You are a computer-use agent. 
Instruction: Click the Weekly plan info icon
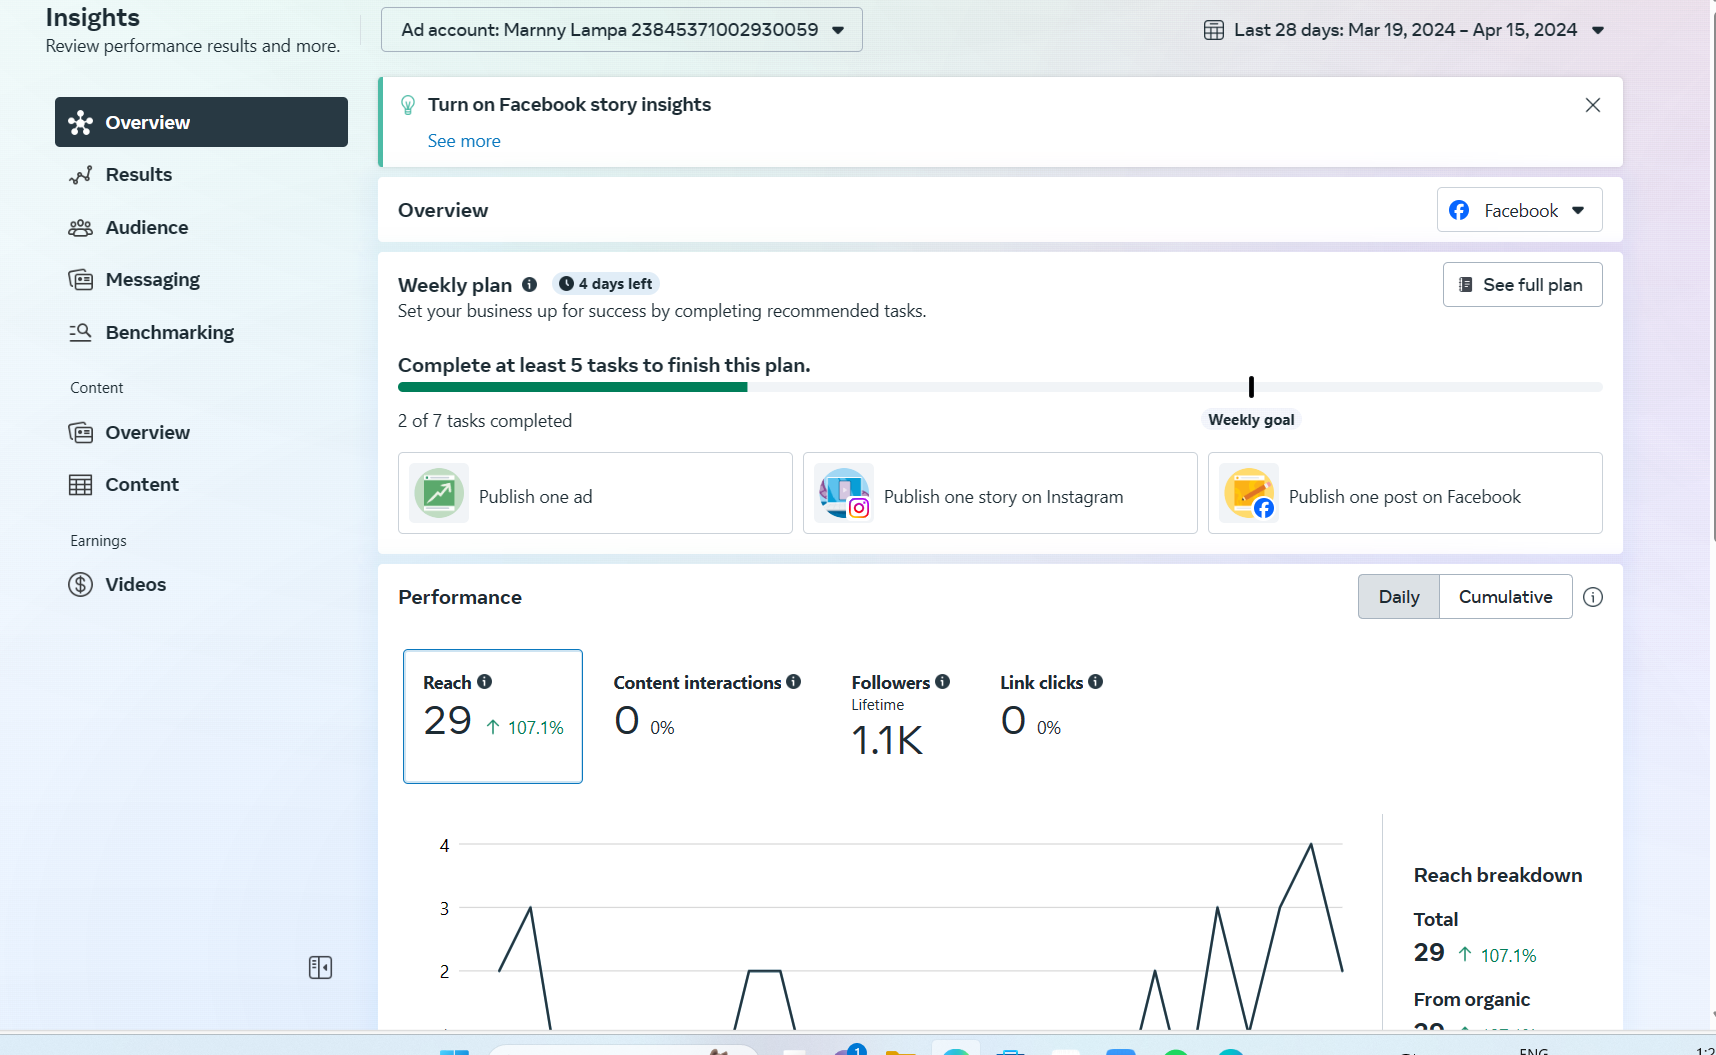(x=530, y=285)
